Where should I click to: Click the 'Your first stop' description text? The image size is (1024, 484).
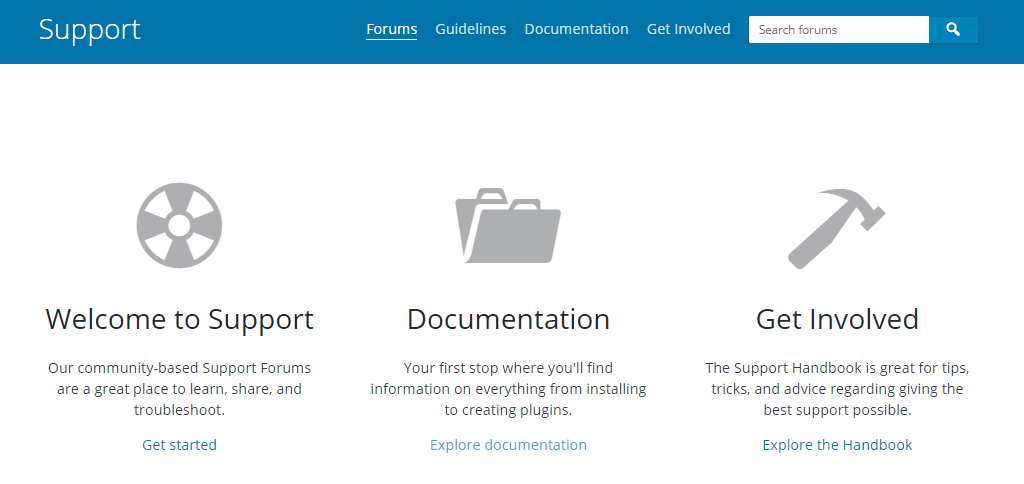[508, 389]
